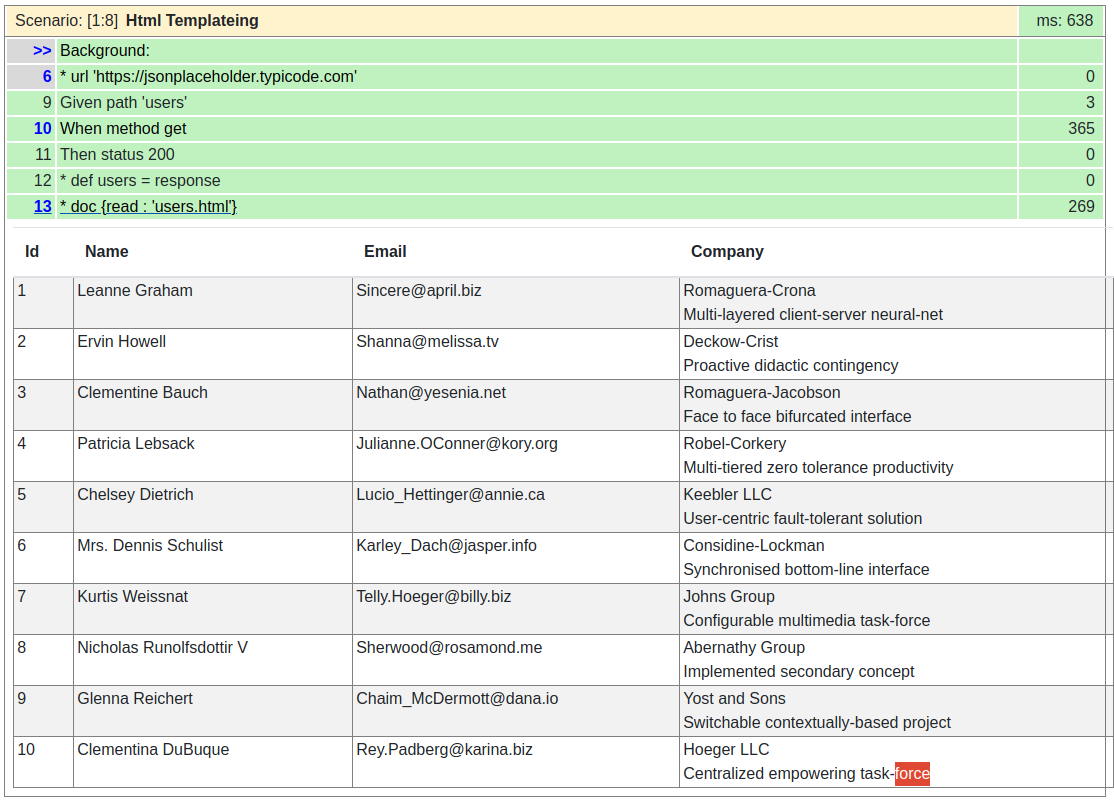The image size is (1114, 801).
Task: Click the ms: 638 scenario timing
Action: [1064, 20]
